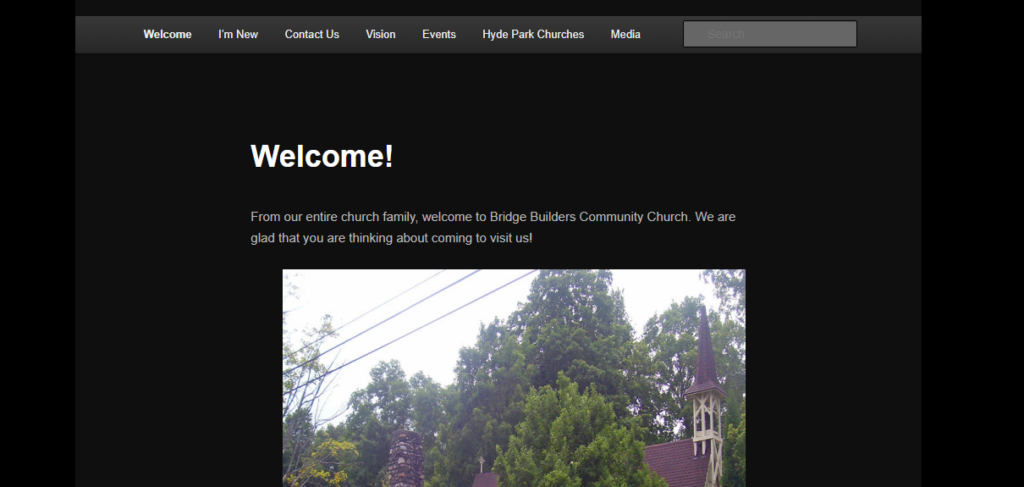The image size is (1024, 487).
Task: Click the word "Search" placeholder text
Action: [x=726, y=34]
